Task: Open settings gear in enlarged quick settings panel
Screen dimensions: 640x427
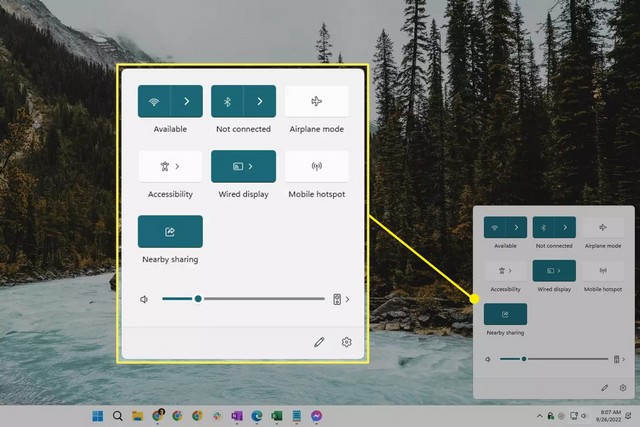Action: (347, 342)
